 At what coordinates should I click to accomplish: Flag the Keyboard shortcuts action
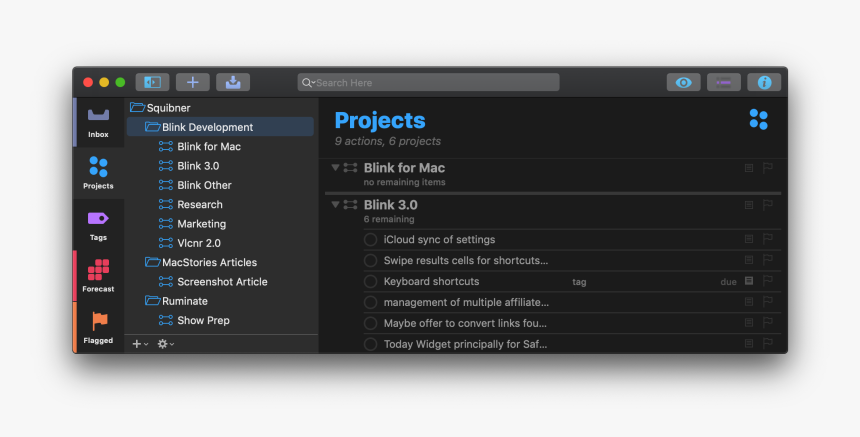click(x=768, y=281)
